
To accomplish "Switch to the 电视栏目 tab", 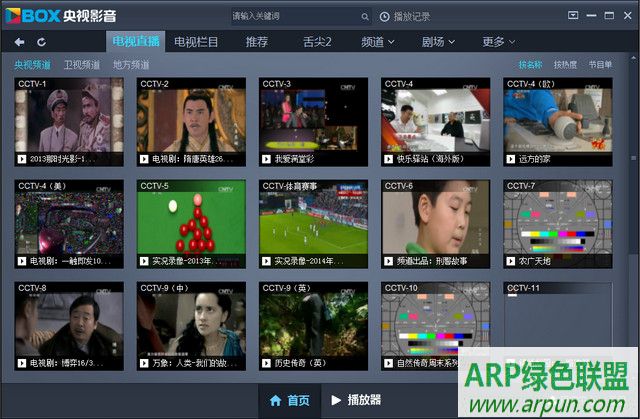I will pyautogui.click(x=196, y=42).
